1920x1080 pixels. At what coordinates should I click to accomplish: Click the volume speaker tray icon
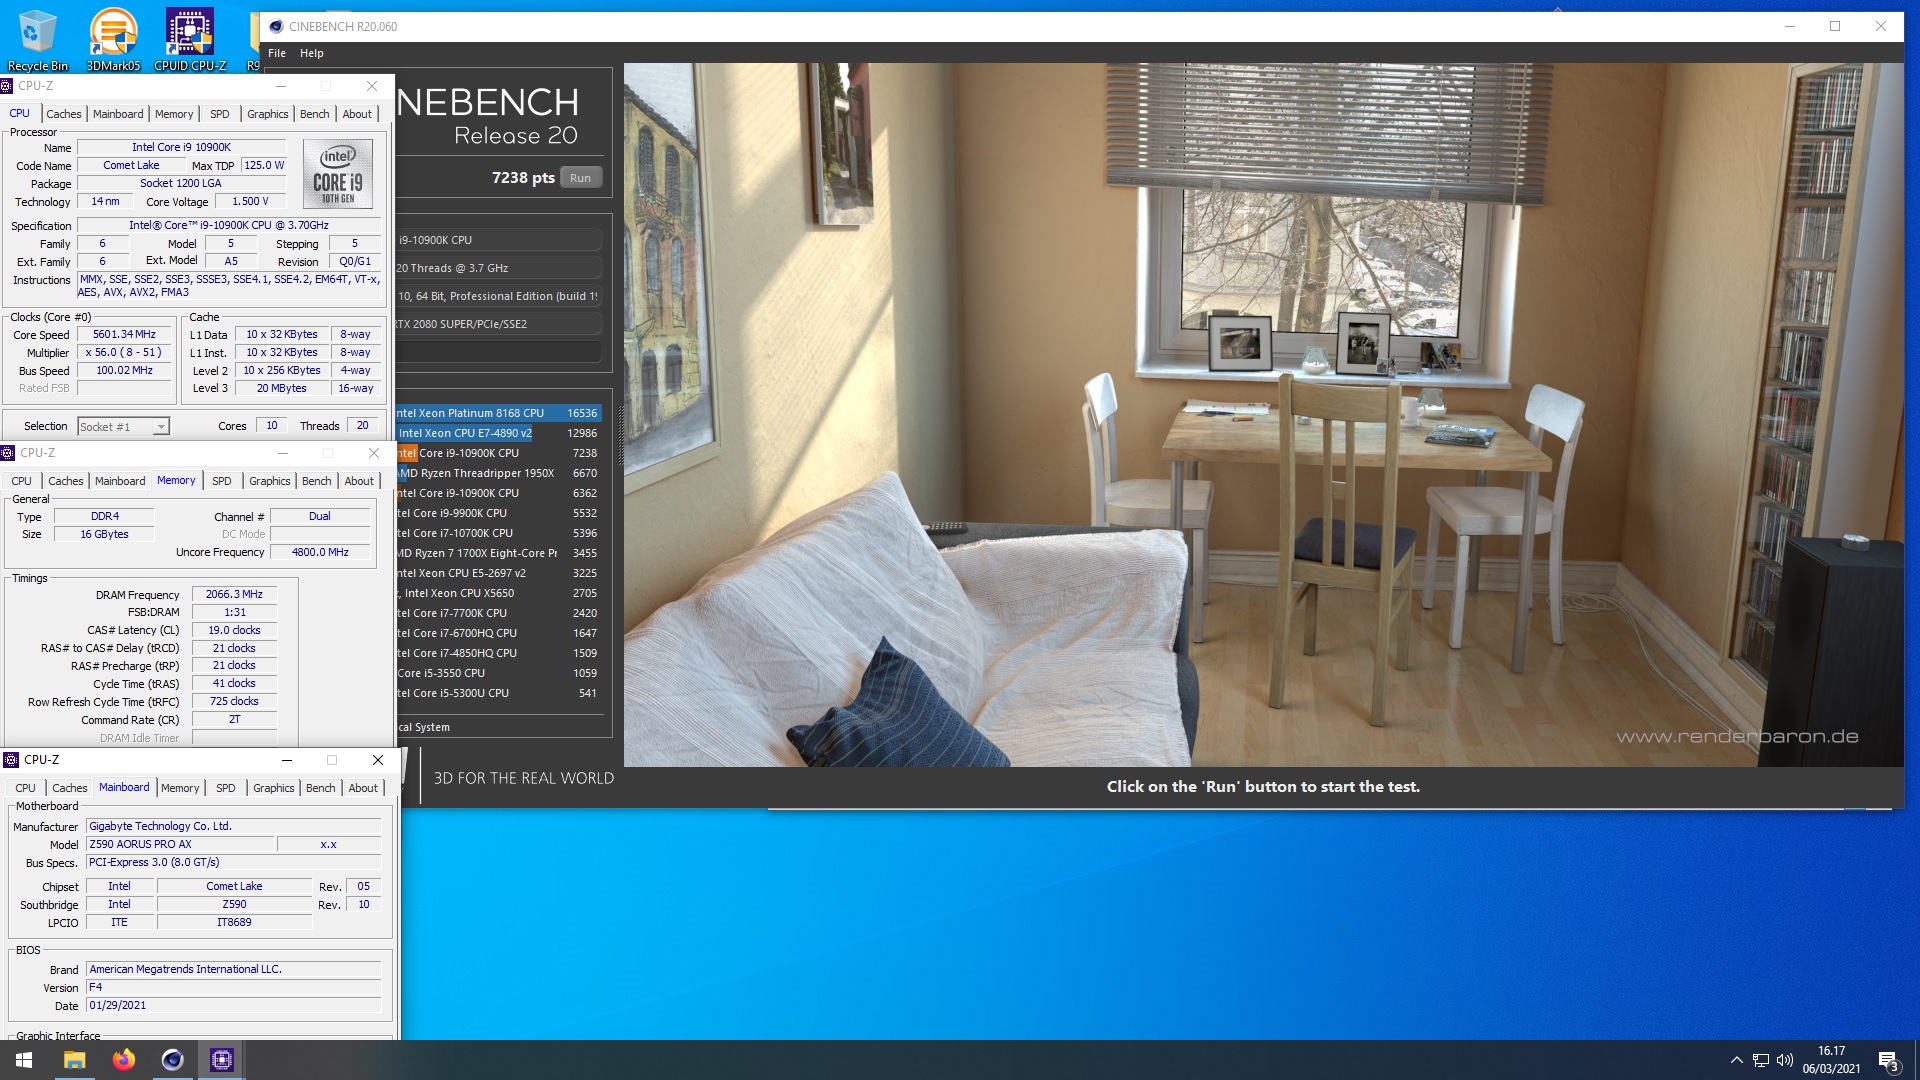1785,1060
